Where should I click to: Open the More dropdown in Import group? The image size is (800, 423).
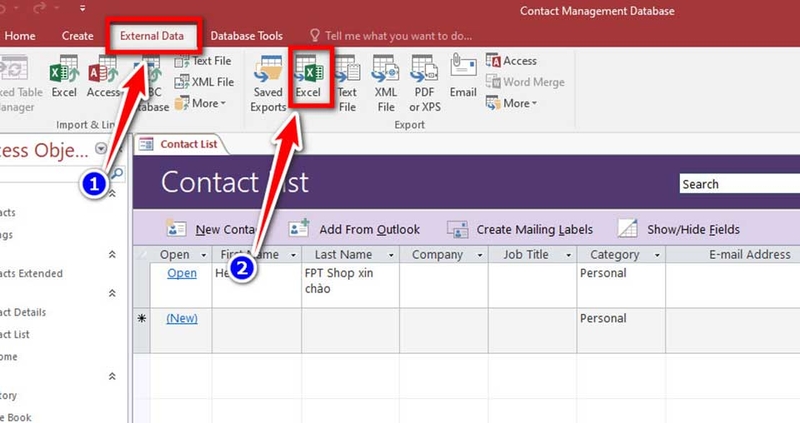(x=201, y=103)
